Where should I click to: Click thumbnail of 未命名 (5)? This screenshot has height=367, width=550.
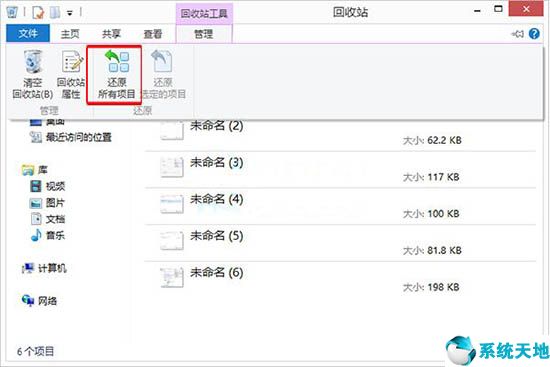coord(172,240)
